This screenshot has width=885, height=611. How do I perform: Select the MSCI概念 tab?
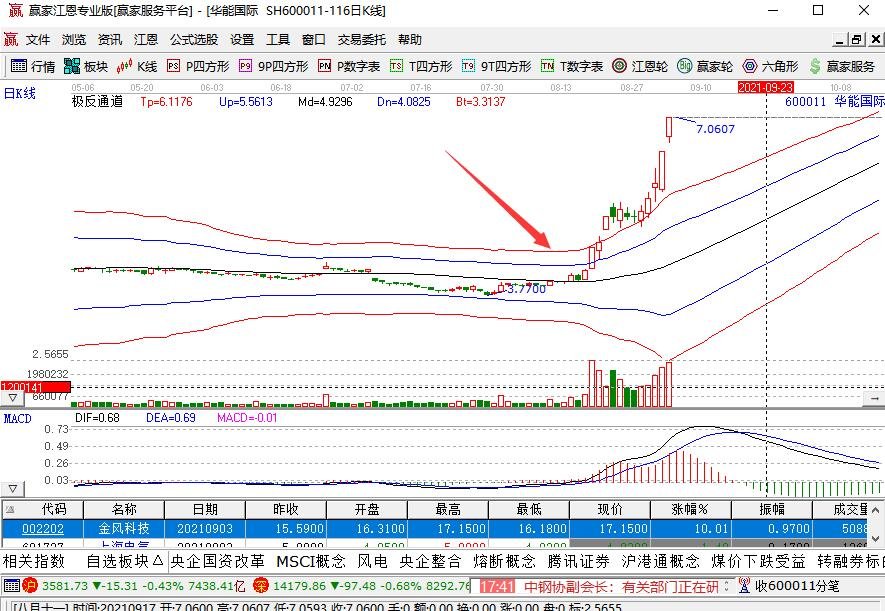310,561
